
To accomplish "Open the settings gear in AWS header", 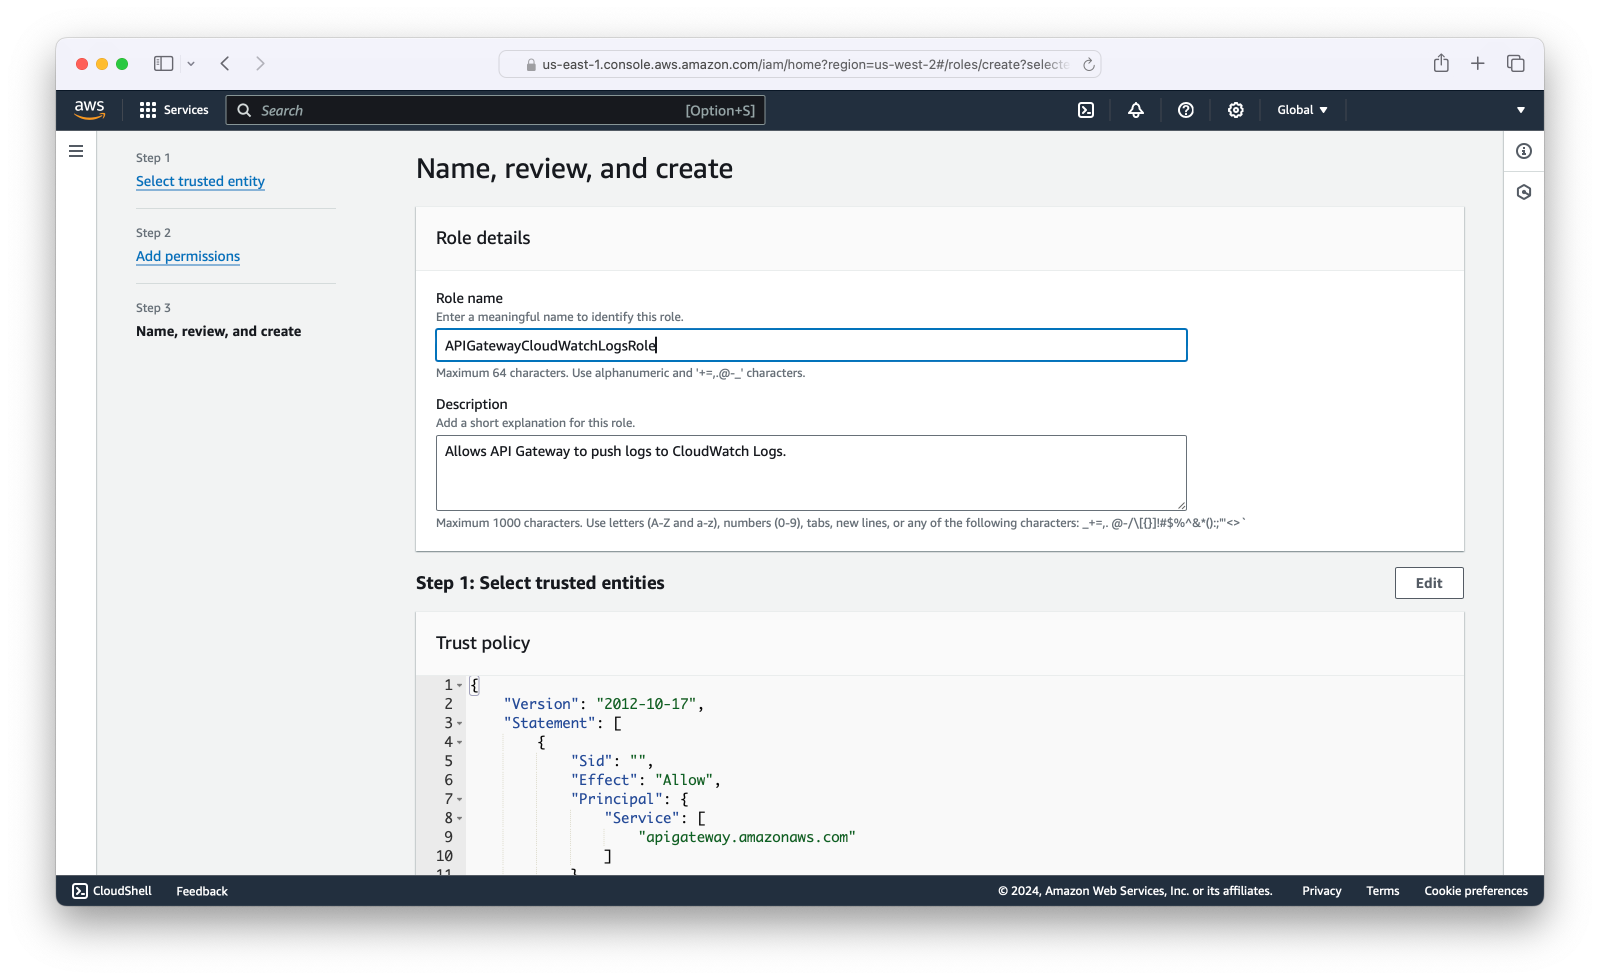I will [x=1236, y=110].
